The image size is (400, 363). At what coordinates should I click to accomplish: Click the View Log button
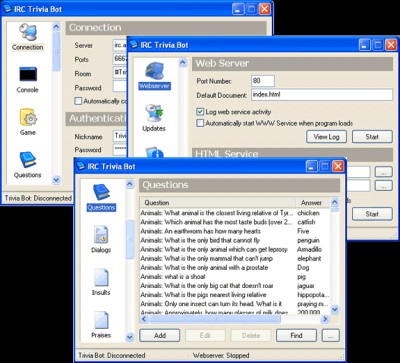coord(326,137)
